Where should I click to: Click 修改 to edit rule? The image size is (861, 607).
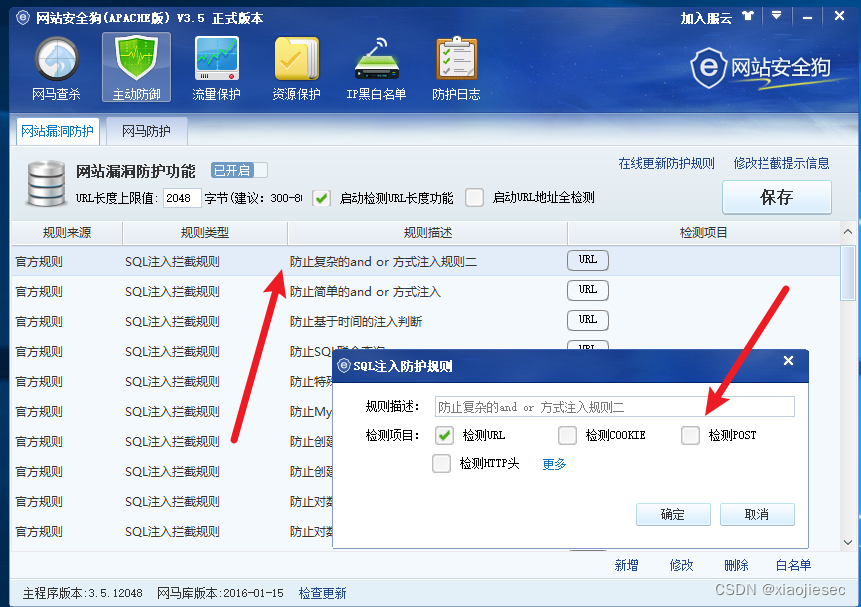[x=681, y=565]
